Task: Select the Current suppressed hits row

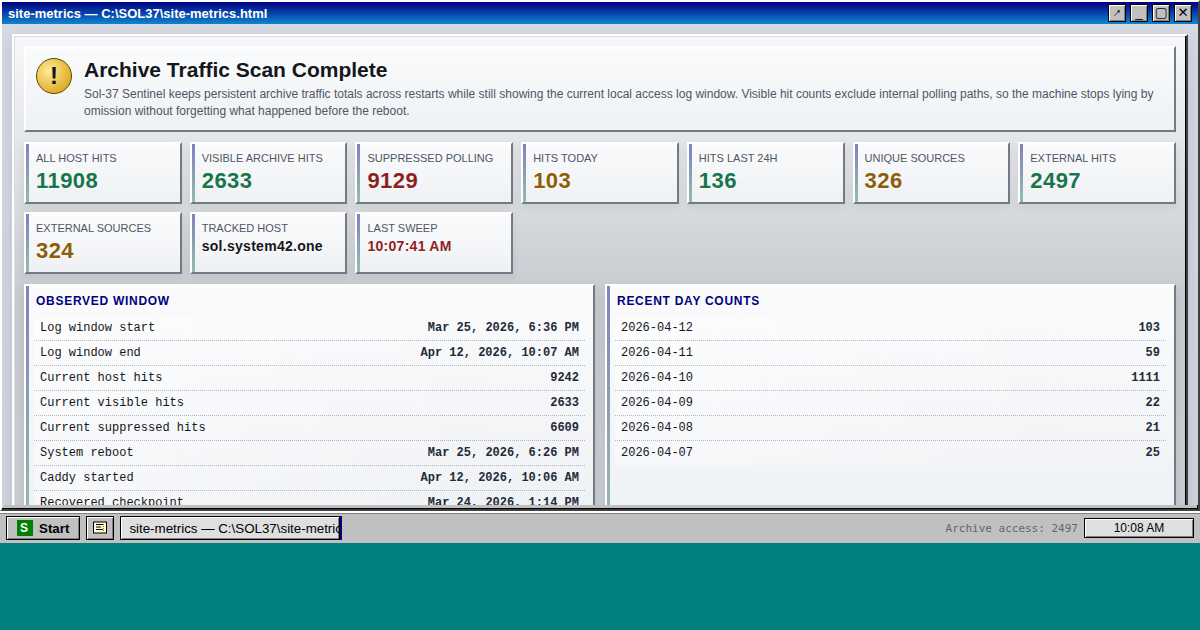Action: coord(309,428)
